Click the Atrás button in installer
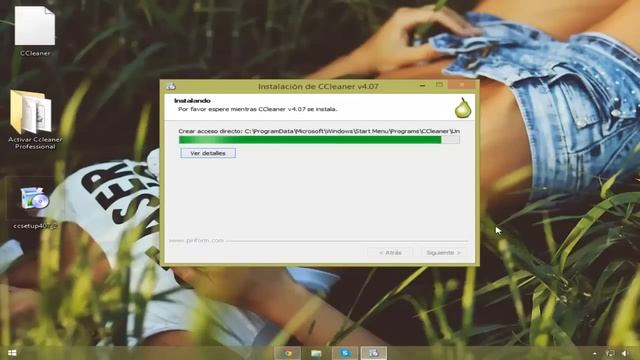This screenshot has width=640, height=360. tap(390, 253)
